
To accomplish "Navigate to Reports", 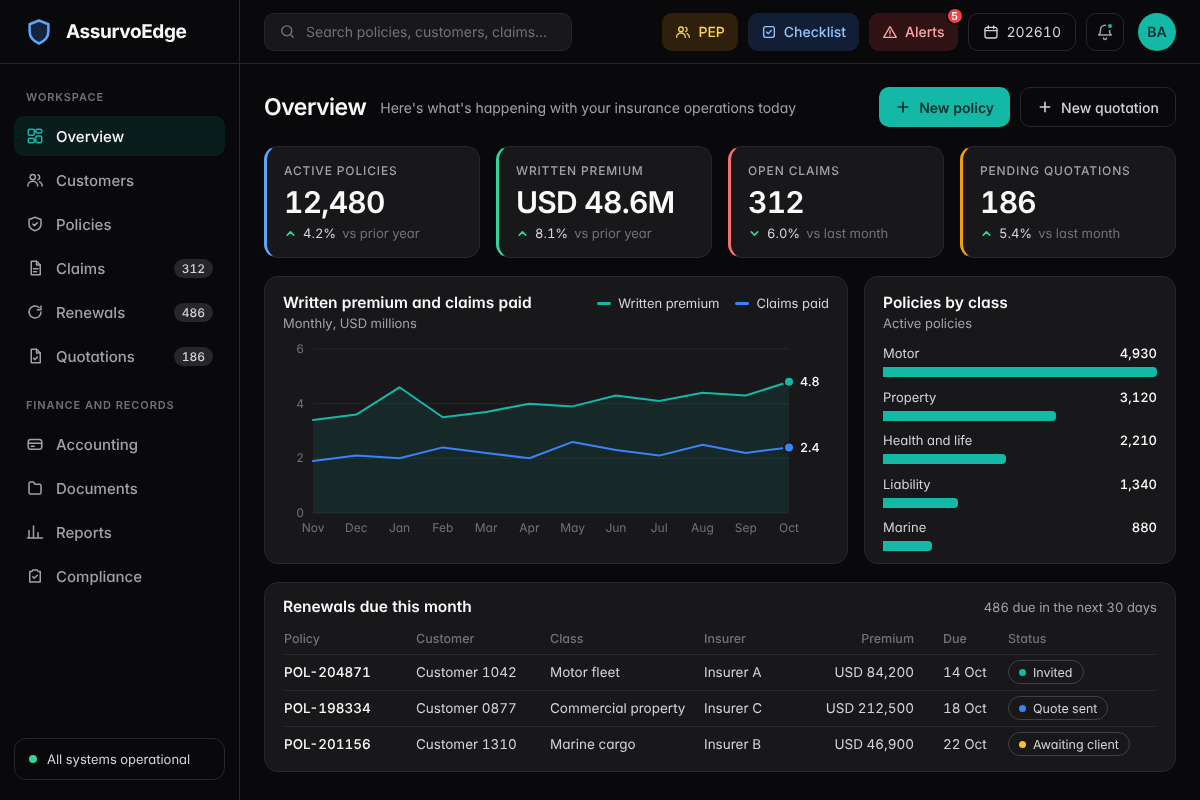I will click(119, 532).
